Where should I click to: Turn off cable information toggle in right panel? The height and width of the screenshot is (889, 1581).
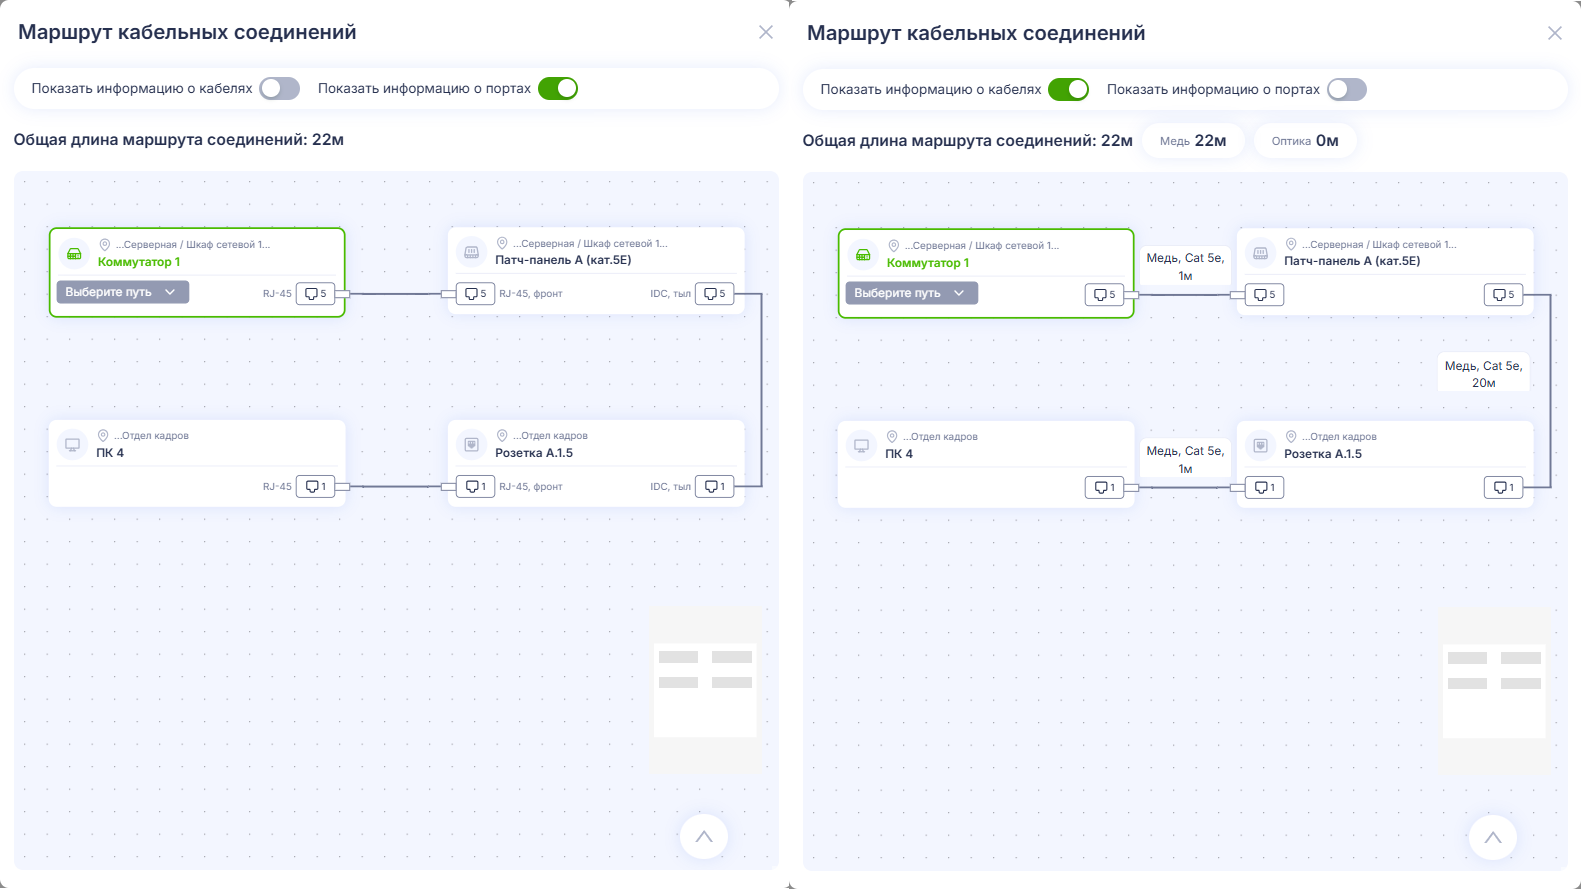(1069, 89)
